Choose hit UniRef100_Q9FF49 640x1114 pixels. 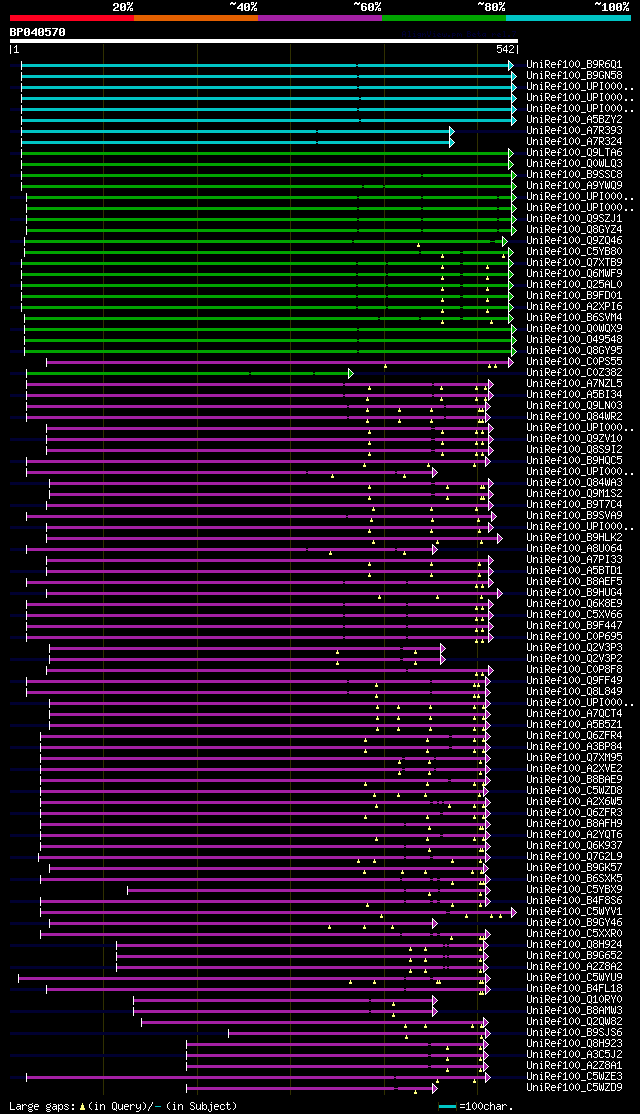tap(575, 681)
